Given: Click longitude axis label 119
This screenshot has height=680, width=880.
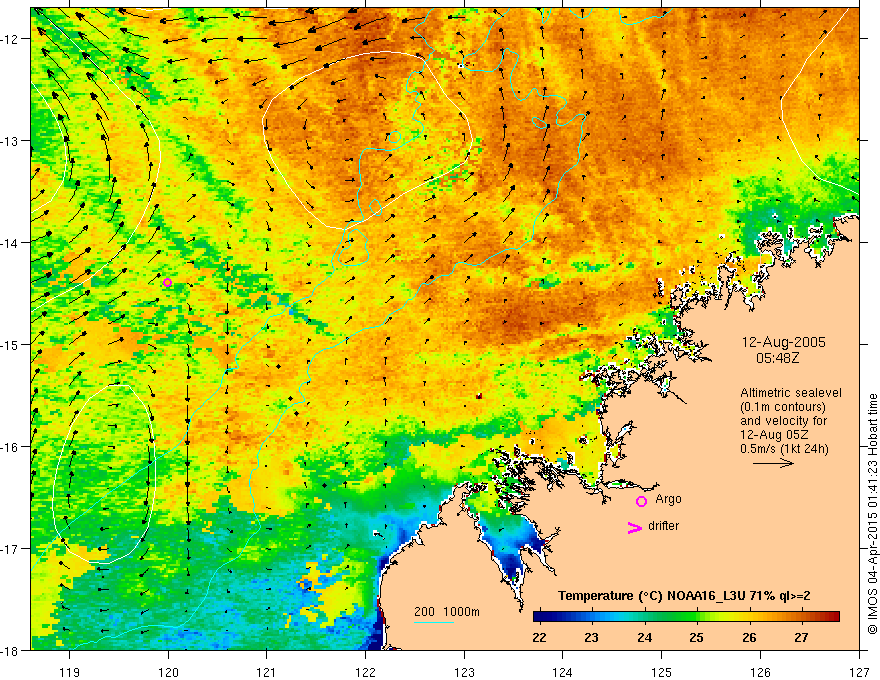Looking at the screenshot, I should 70,672.
